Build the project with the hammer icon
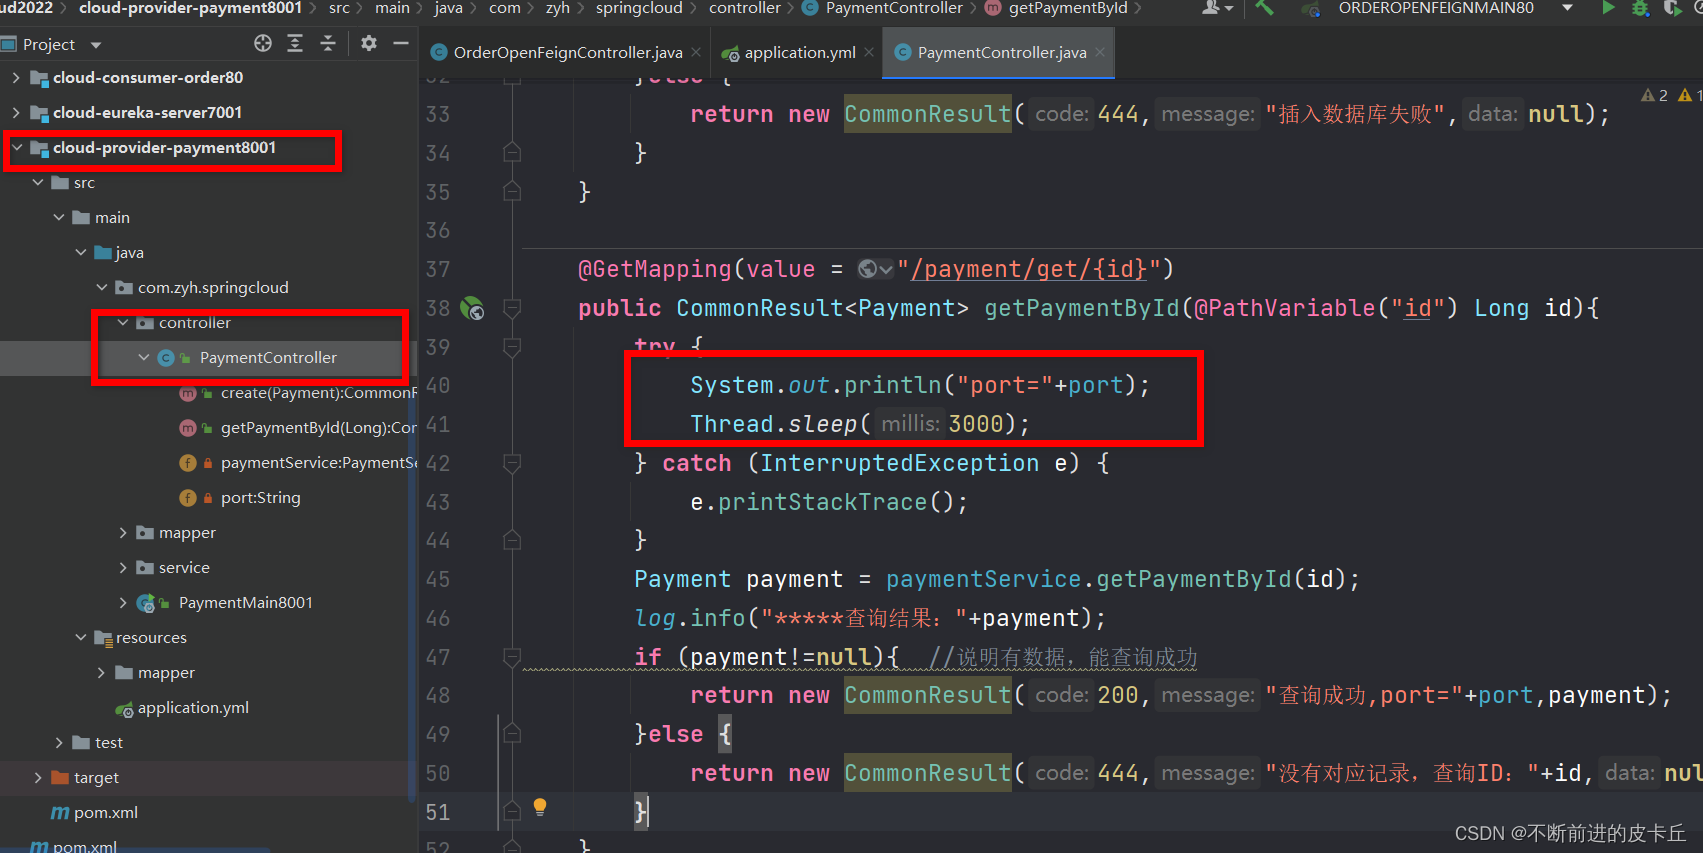 click(1265, 8)
